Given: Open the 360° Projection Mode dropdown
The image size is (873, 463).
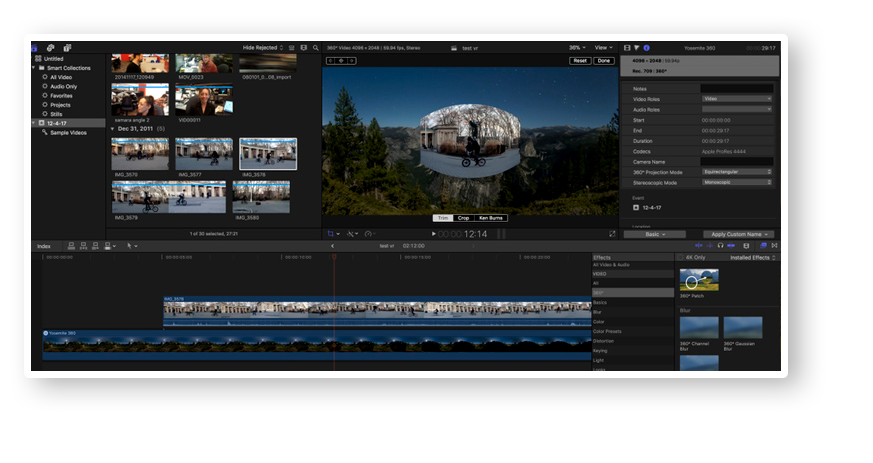Looking at the screenshot, I should [x=737, y=172].
